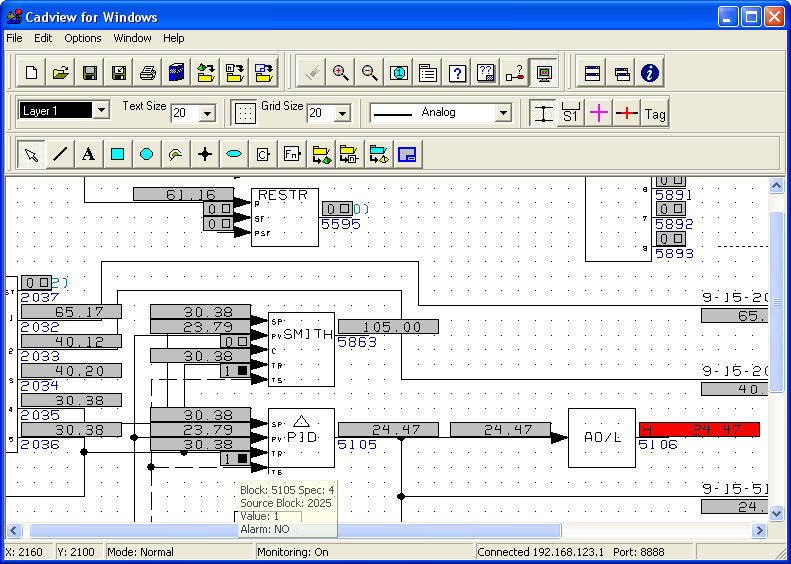The width and height of the screenshot is (791, 564).
Task: Click block number 5106 label
Action: point(658,445)
